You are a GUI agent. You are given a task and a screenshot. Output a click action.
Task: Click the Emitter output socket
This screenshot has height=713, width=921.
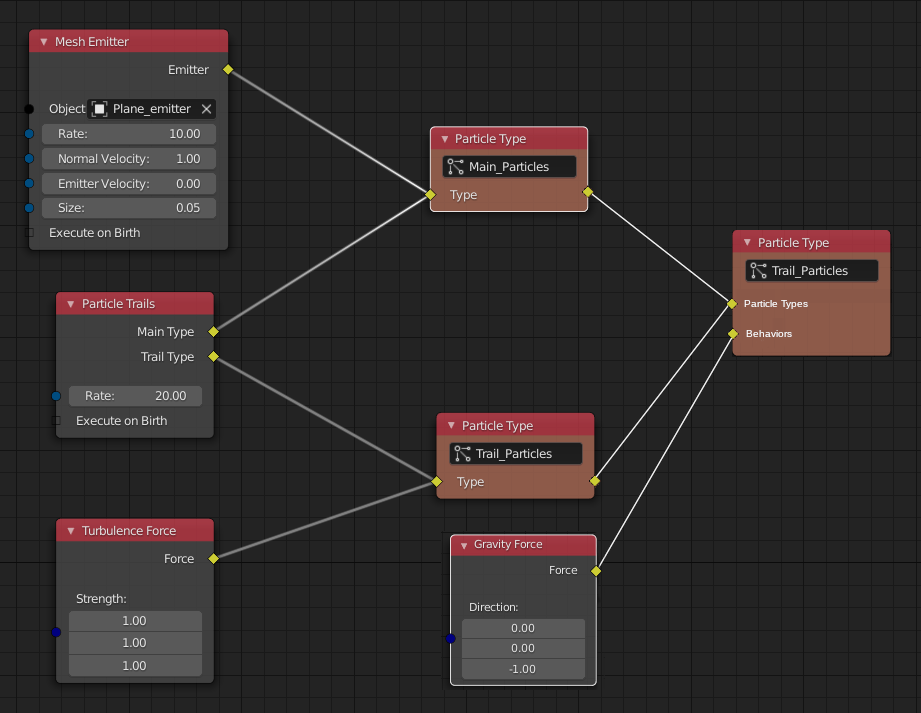coord(228,70)
